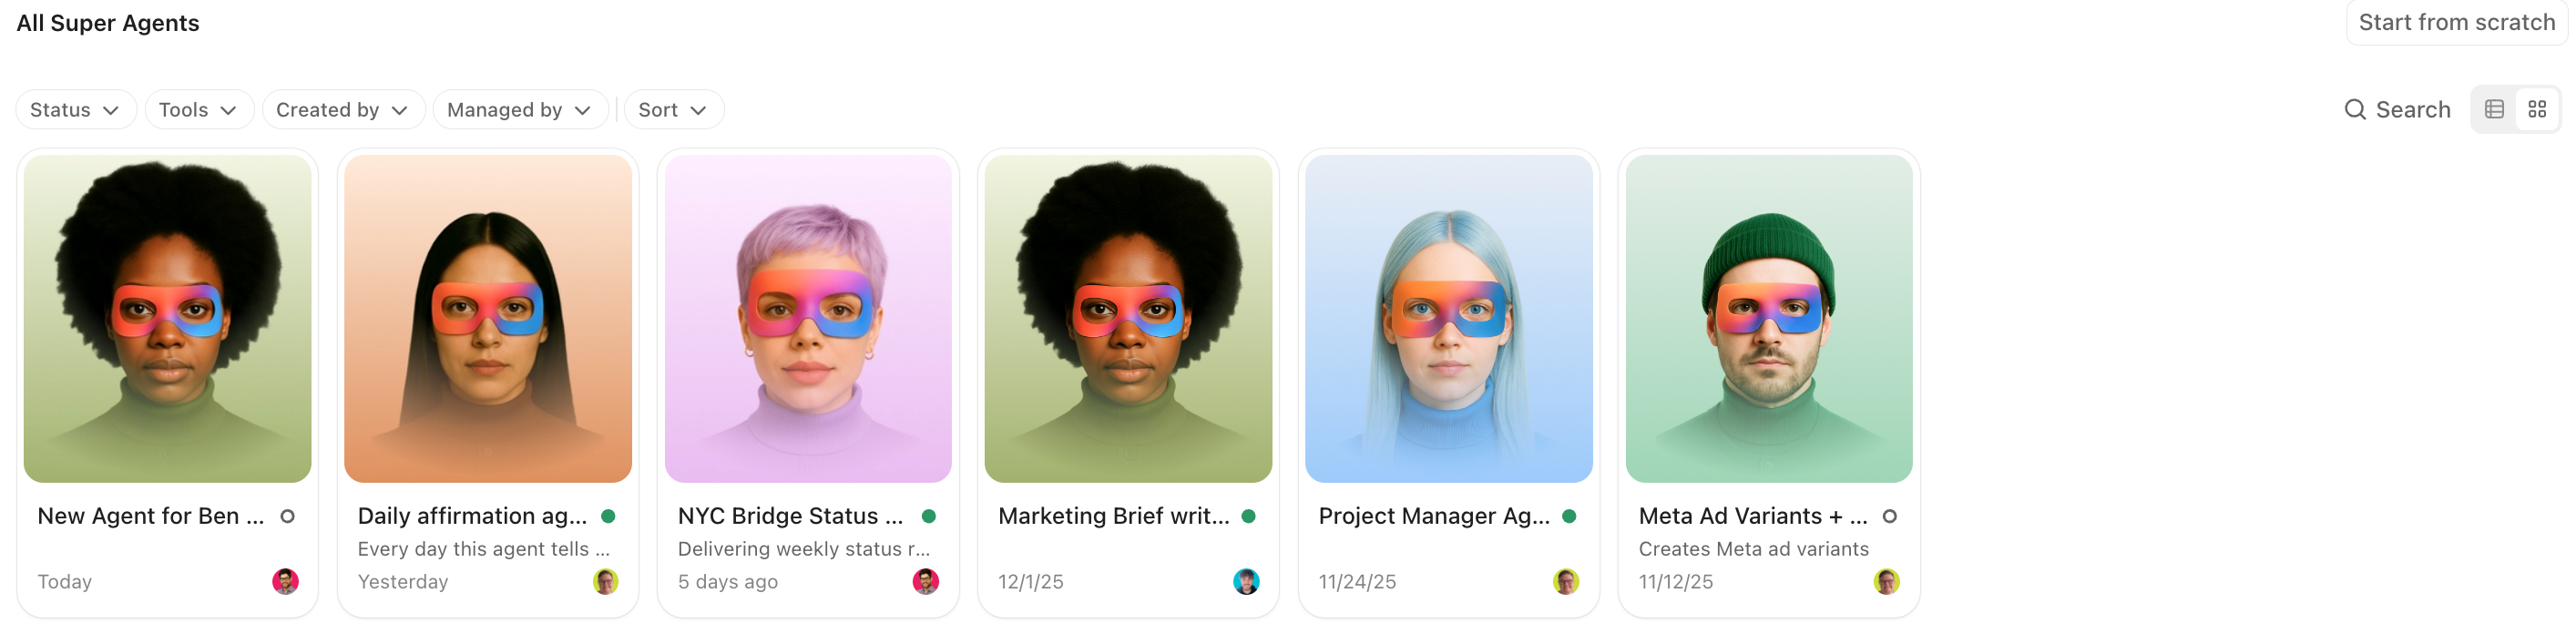Viewport: 2576px width, 634px height.
Task: Toggle the status indicator on Meta Ad Variants
Action: click(1890, 517)
